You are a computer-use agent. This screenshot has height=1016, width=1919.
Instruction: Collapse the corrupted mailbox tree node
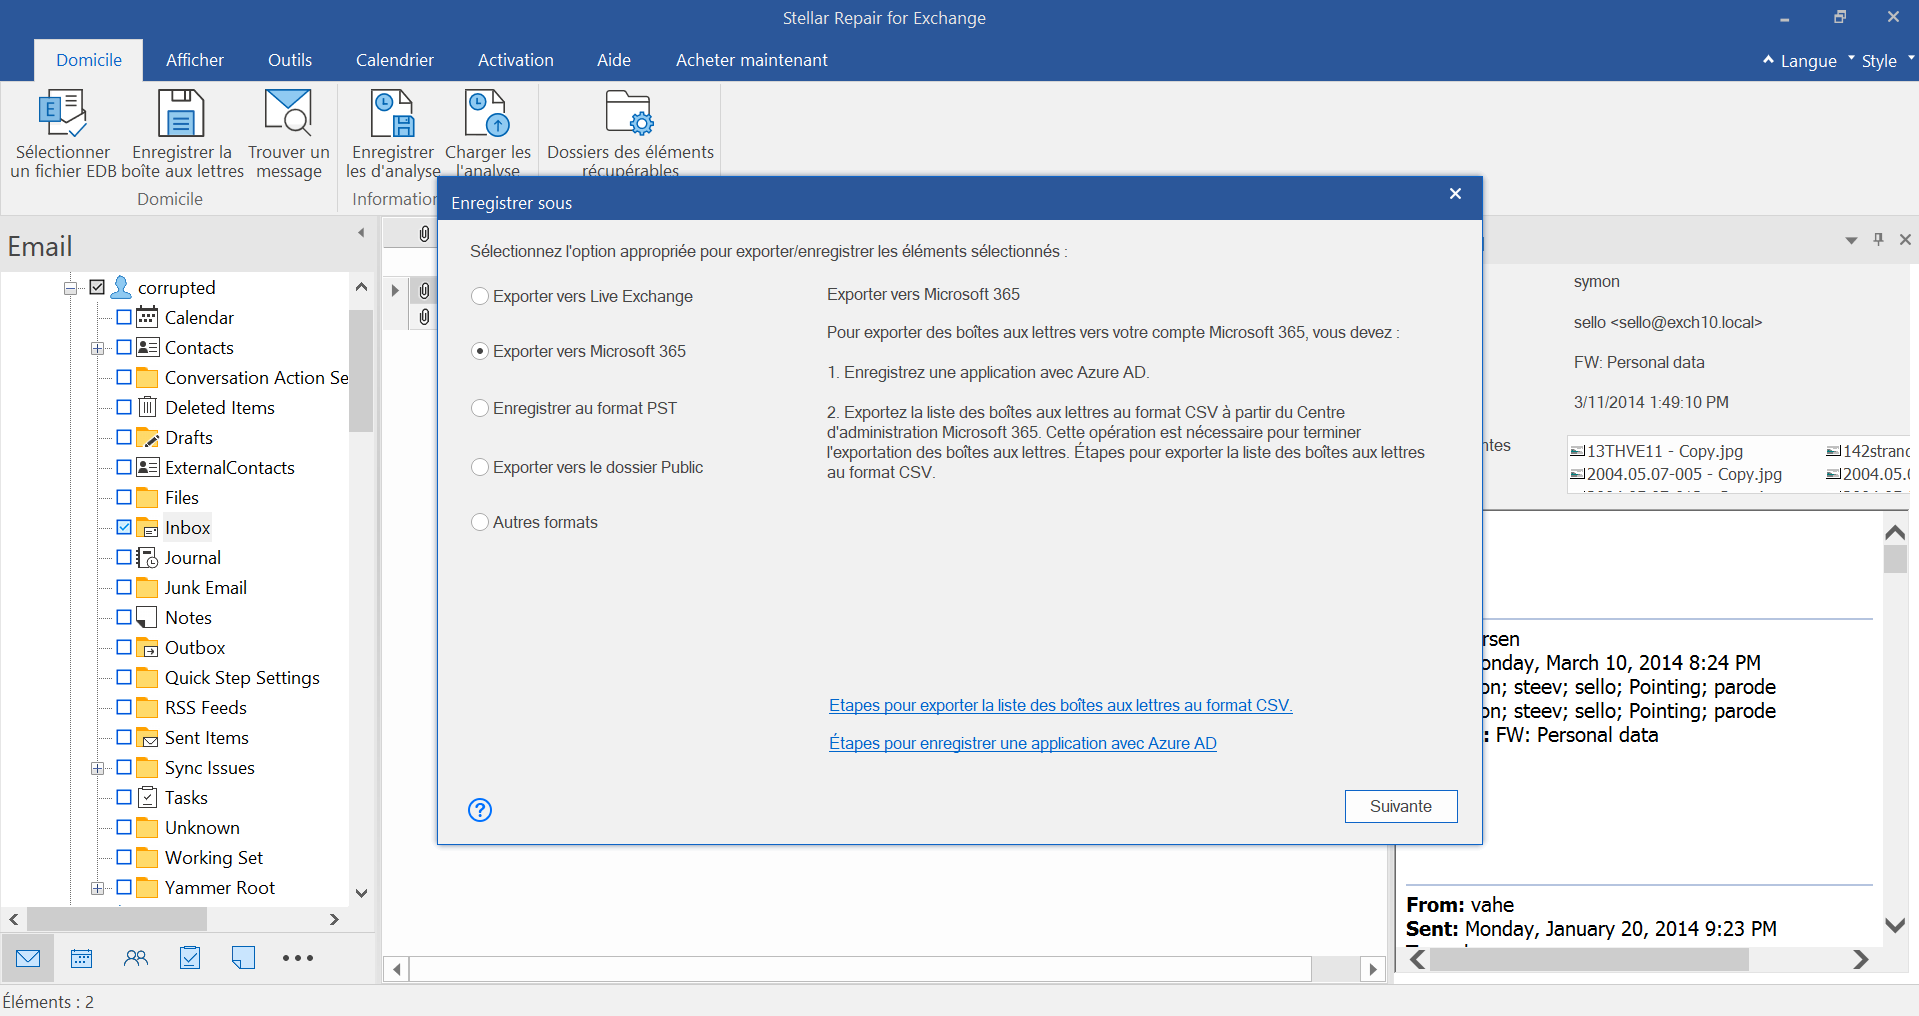click(71, 288)
